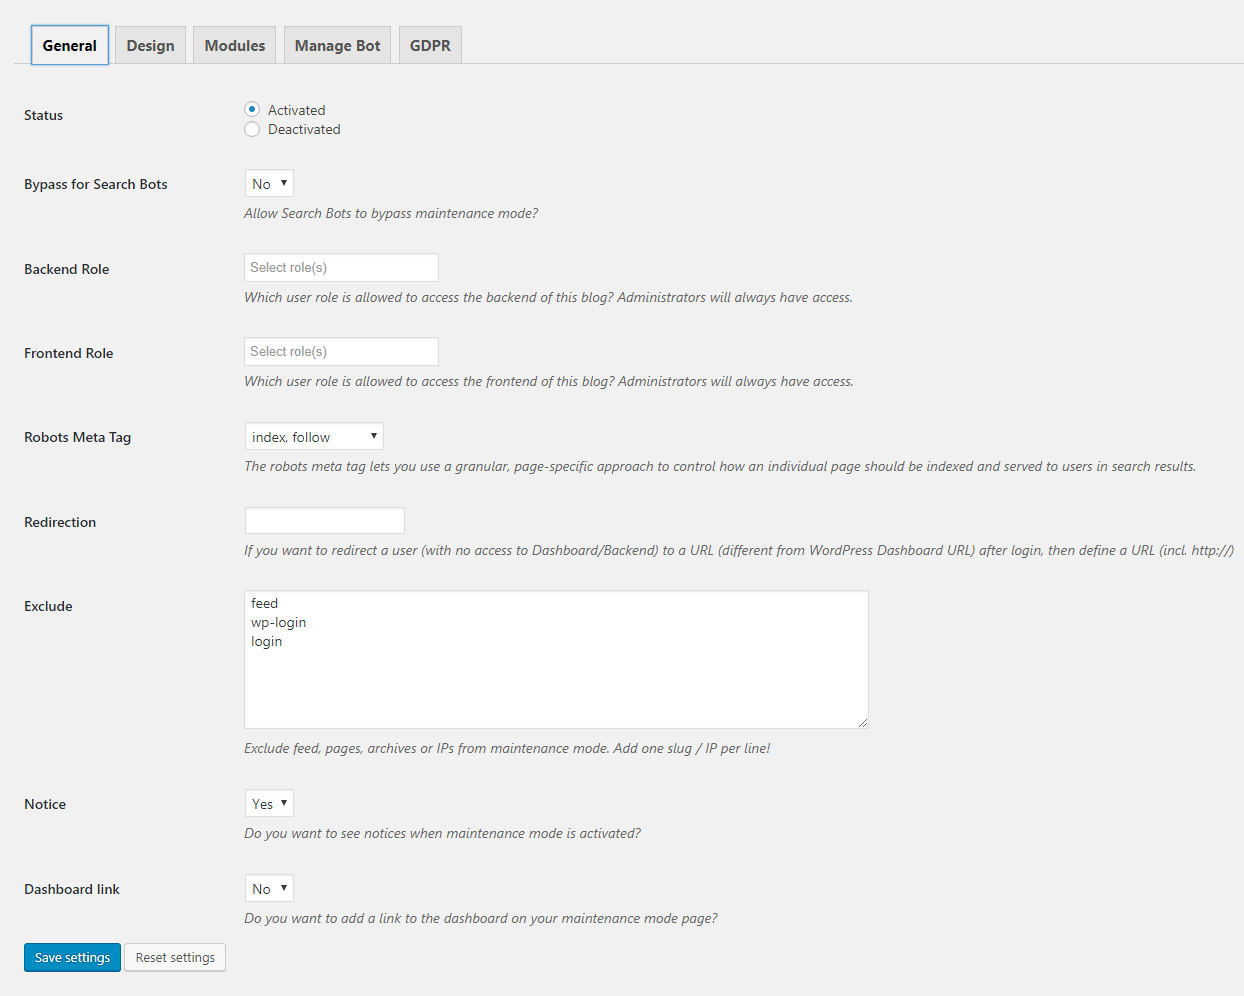Screen dimensions: 1244x996
Task: Open the Manage Bot tab
Action: point(337,44)
